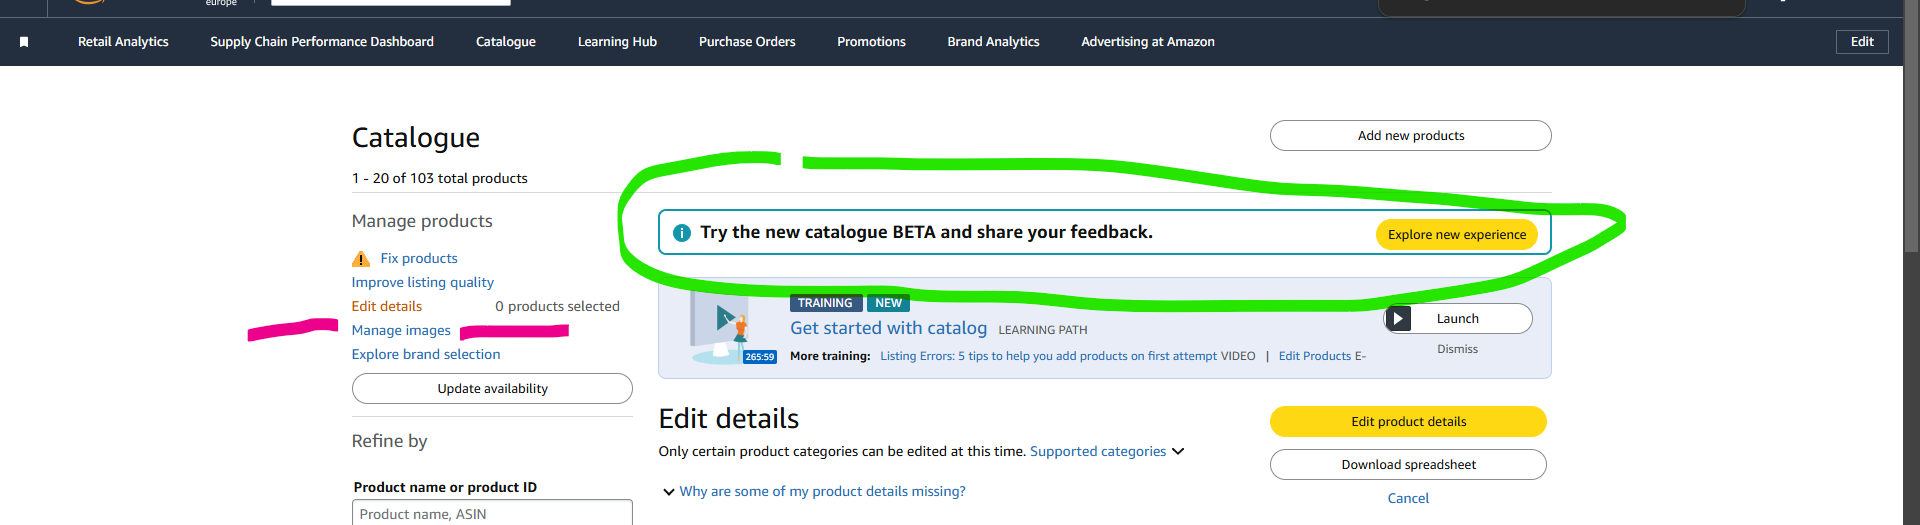Expand the Supported categories dropdown

[x=1178, y=452]
